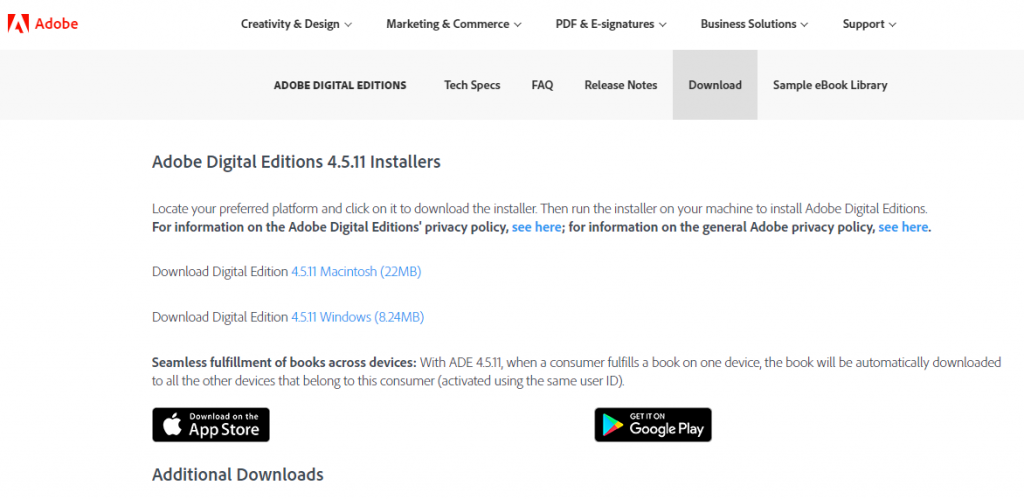Click the Adobe logo icon
Viewport: 1024px width, 499px height.
18,24
